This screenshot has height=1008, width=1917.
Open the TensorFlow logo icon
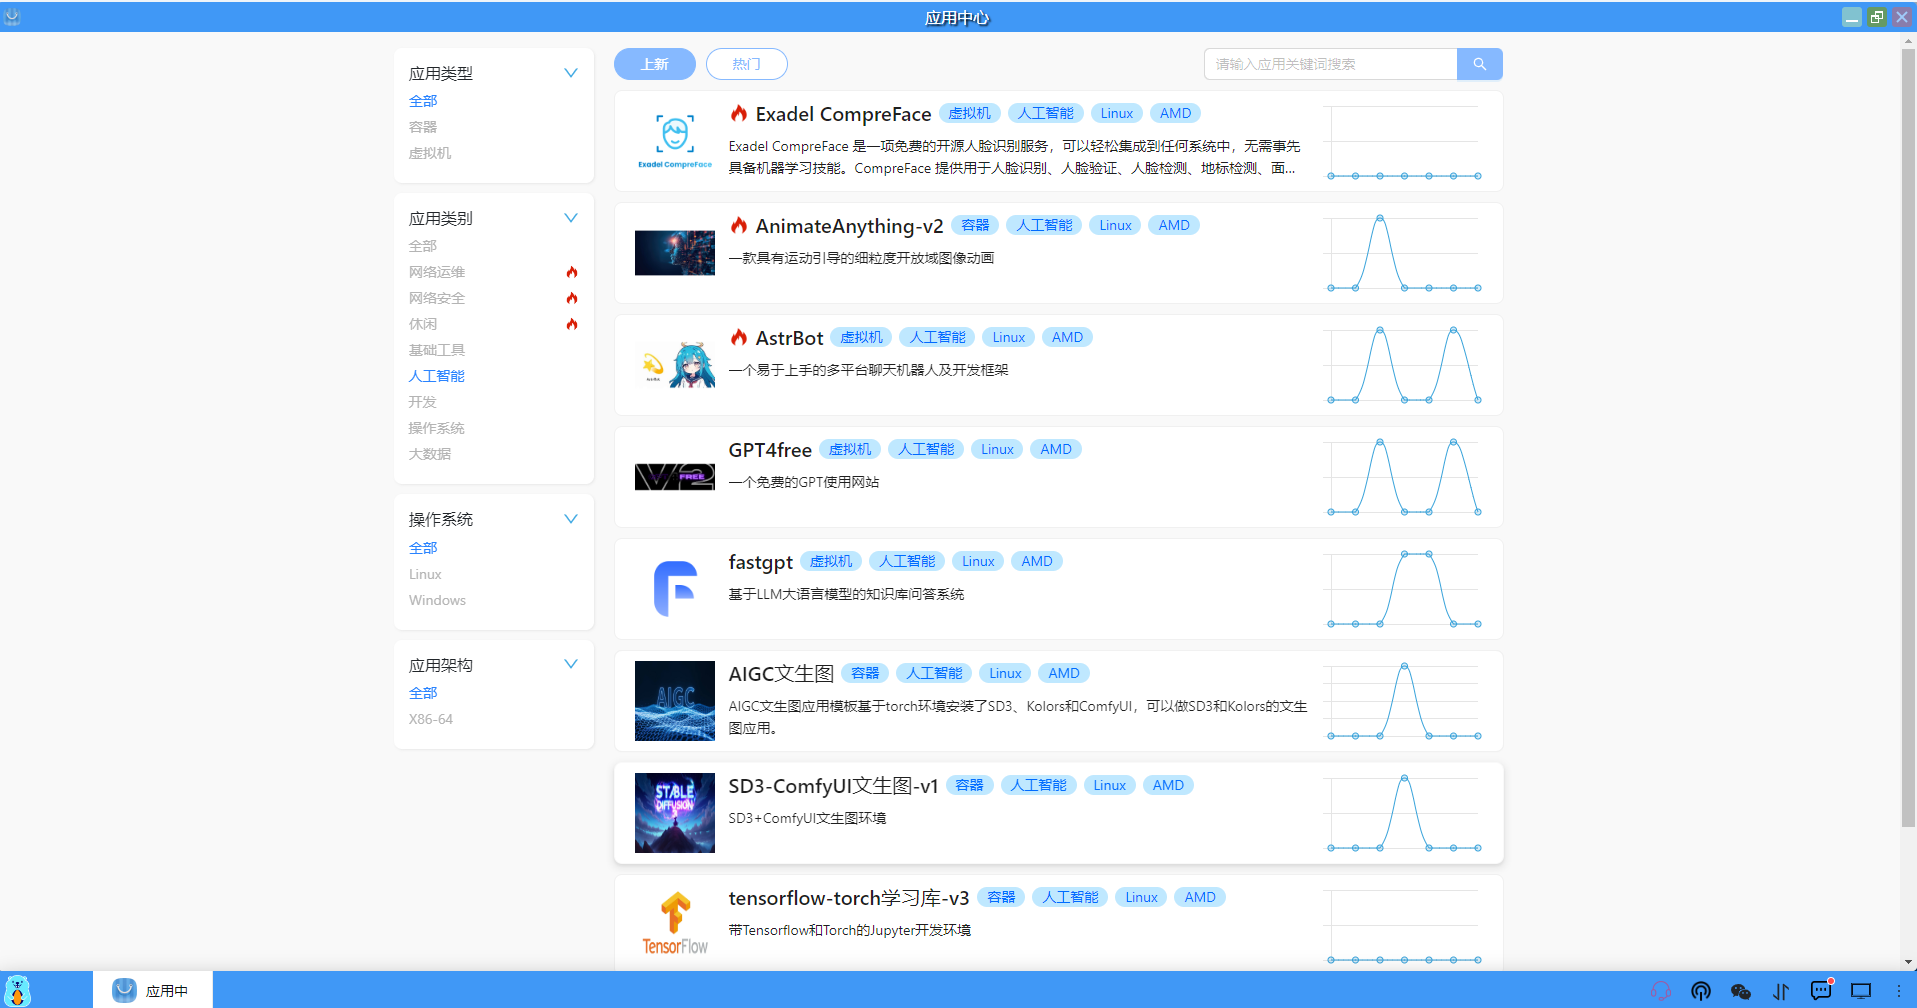point(675,924)
